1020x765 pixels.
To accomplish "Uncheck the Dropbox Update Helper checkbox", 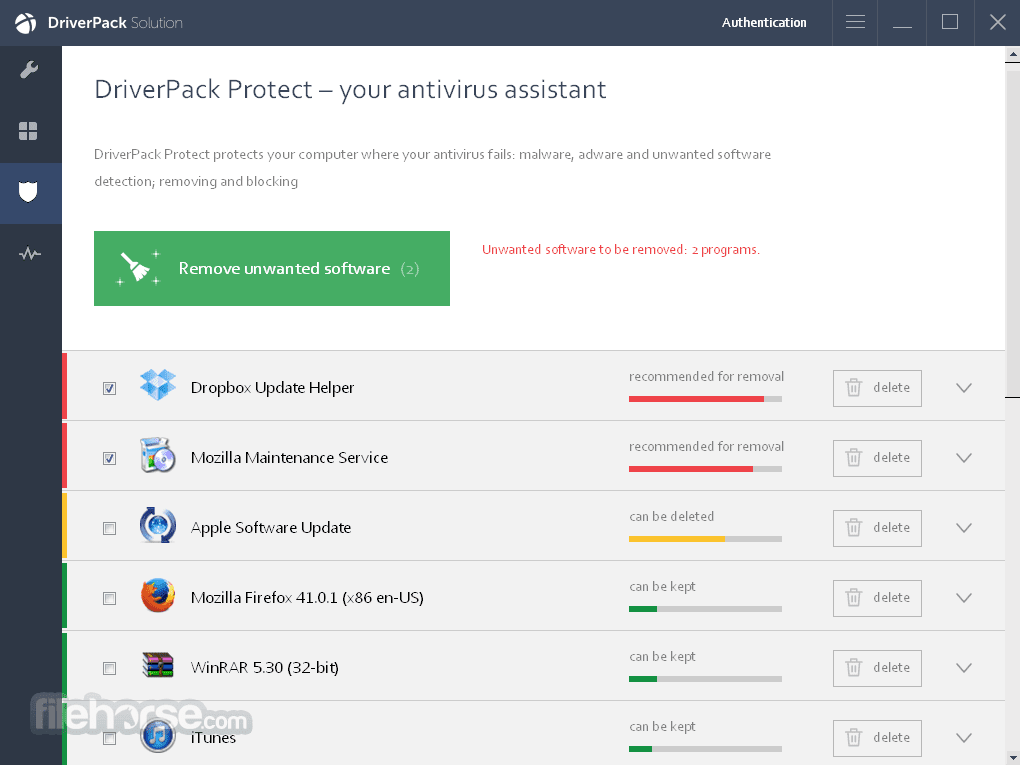I will (109, 388).
